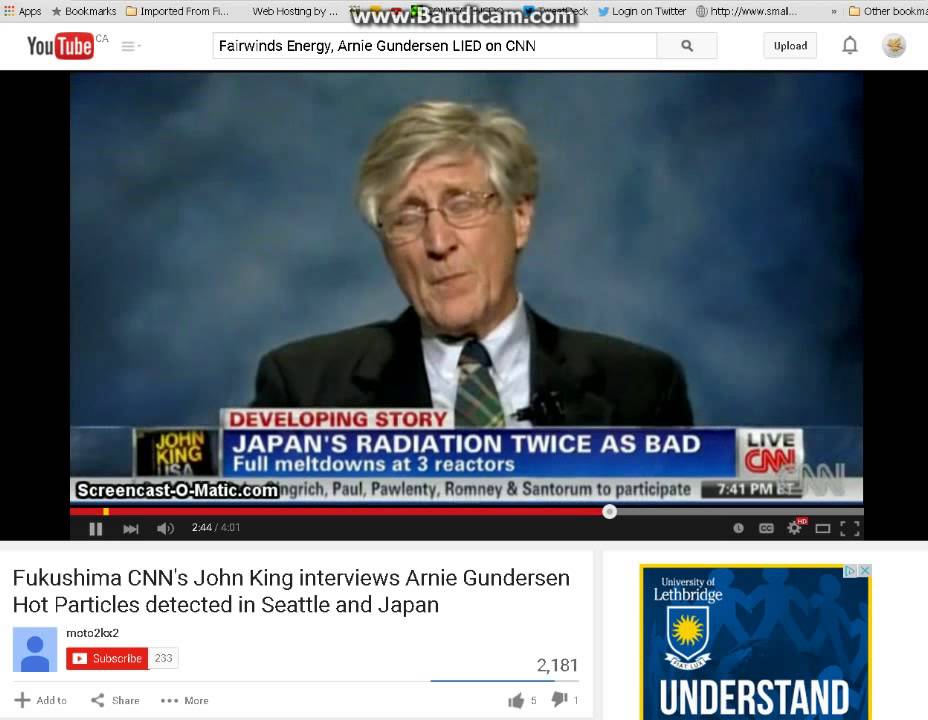Mute the video volume
Viewport: 928px width, 720px height.
click(165, 528)
